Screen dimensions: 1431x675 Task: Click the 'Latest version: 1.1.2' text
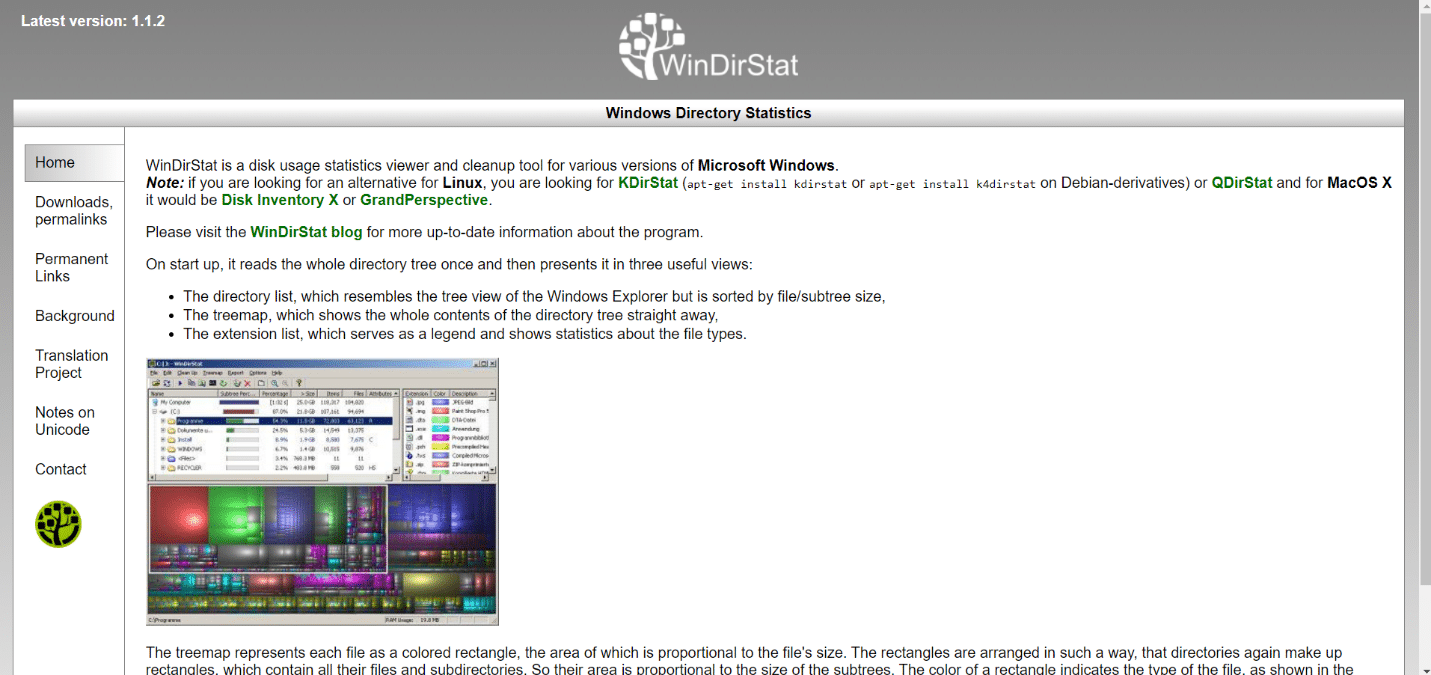(93, 21)
